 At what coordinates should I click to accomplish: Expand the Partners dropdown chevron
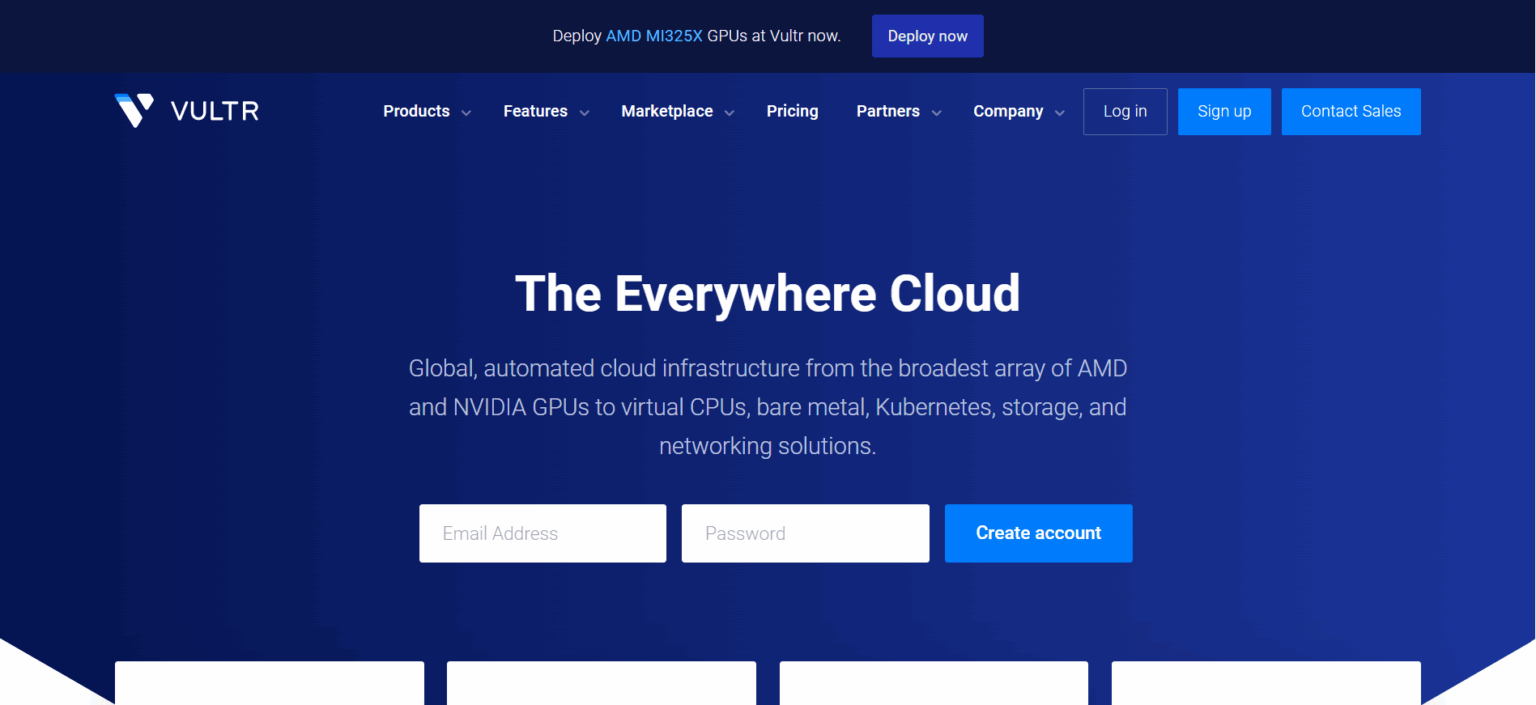point(936,112)
